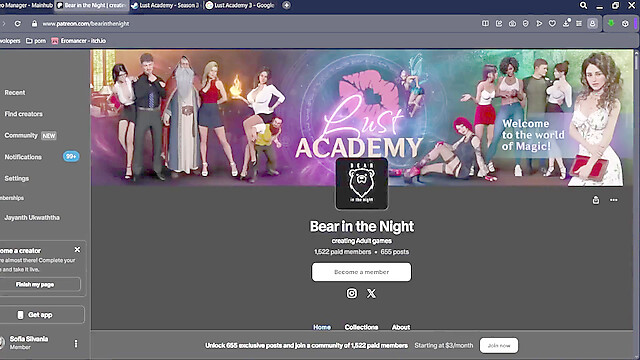Open the three-dot more options menu on creator page
The height and width of the screenshot is (360, 640).
pyautogui.click(x=613, y=200)
